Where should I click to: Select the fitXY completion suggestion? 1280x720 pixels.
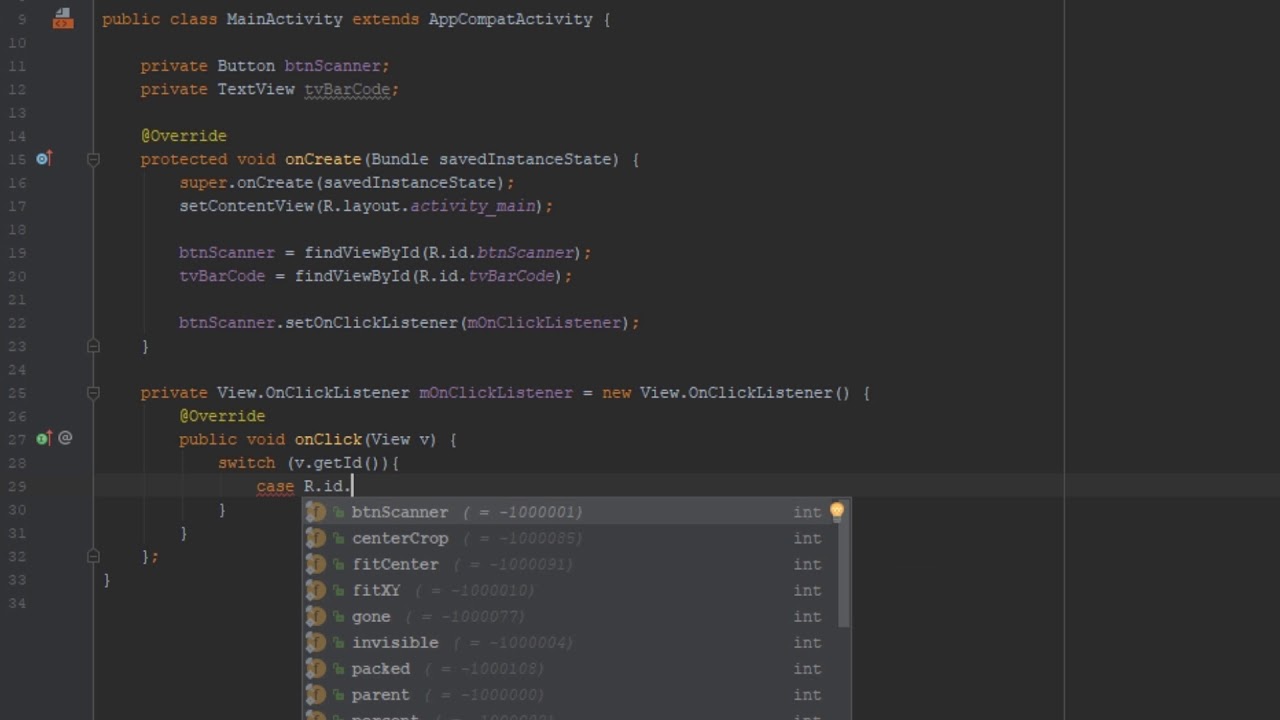tap(569, 590)
